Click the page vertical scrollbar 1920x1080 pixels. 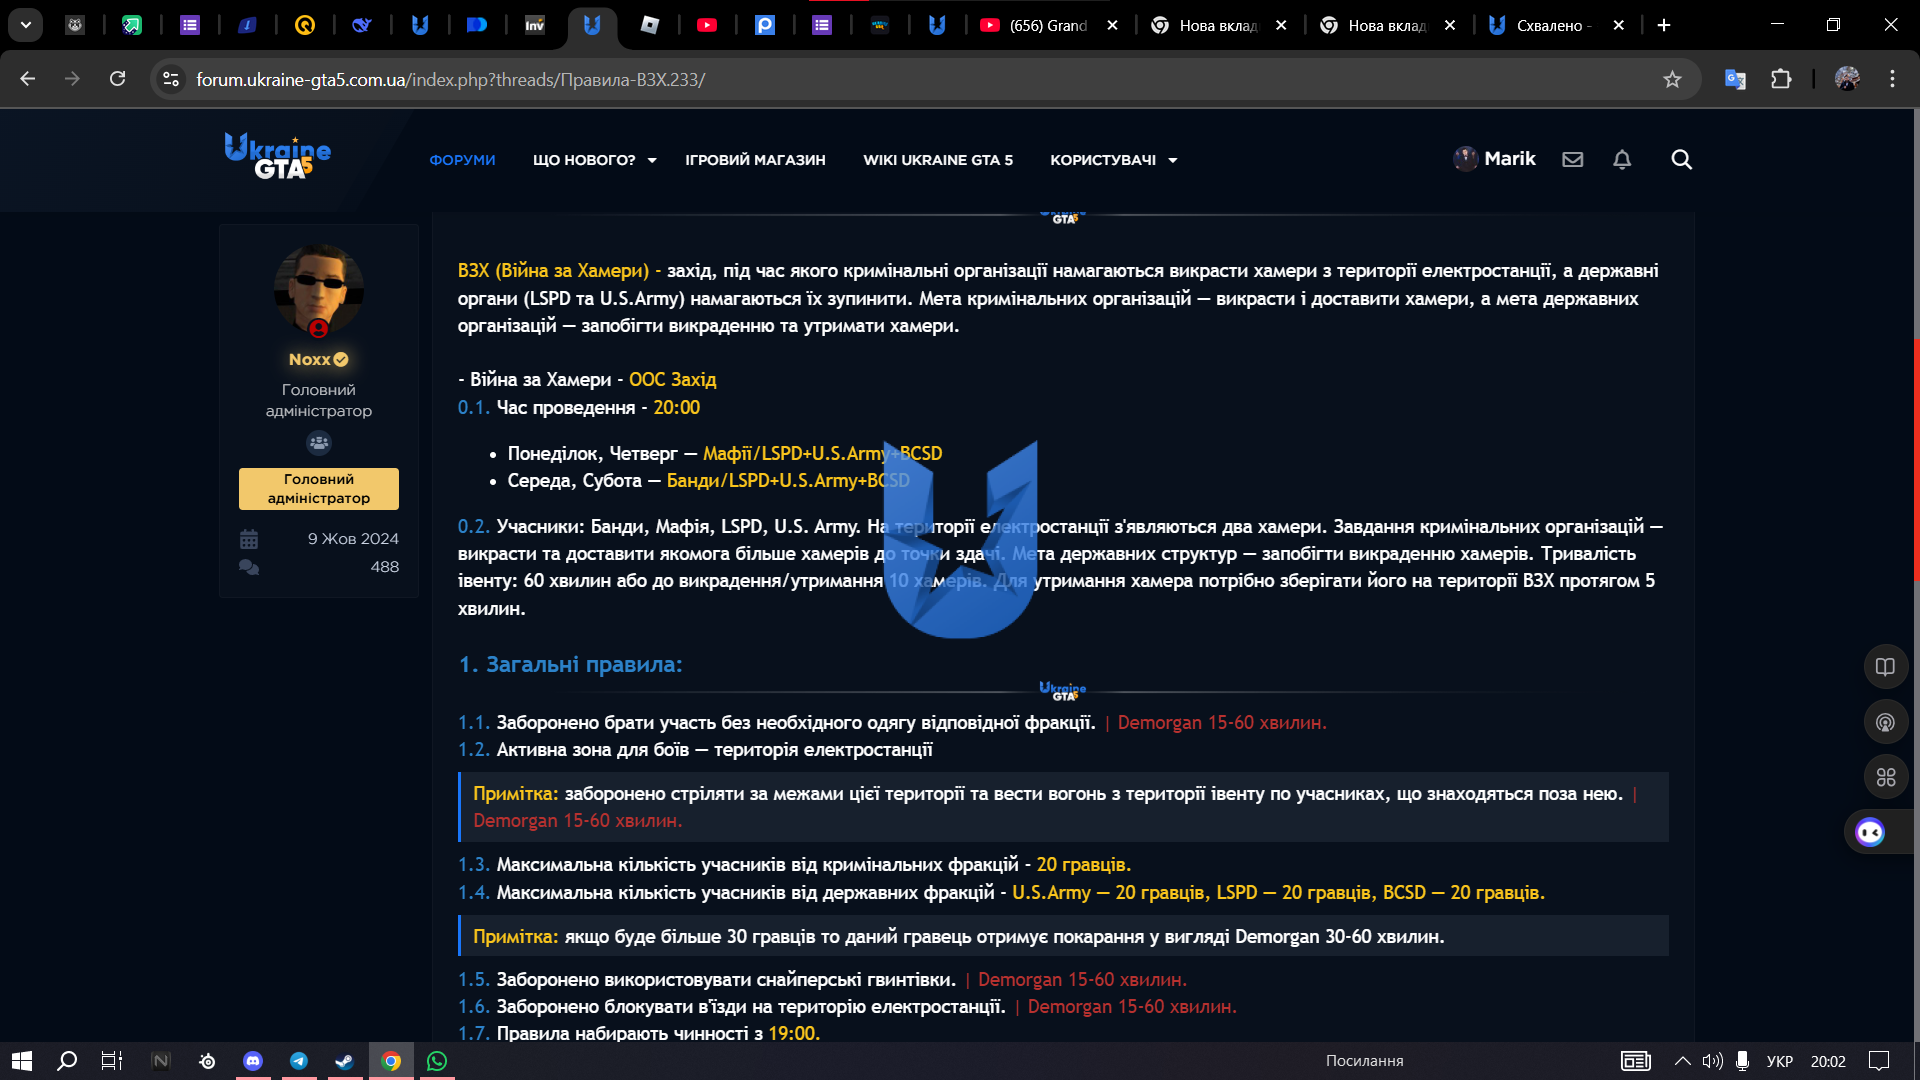point(1916,460)
